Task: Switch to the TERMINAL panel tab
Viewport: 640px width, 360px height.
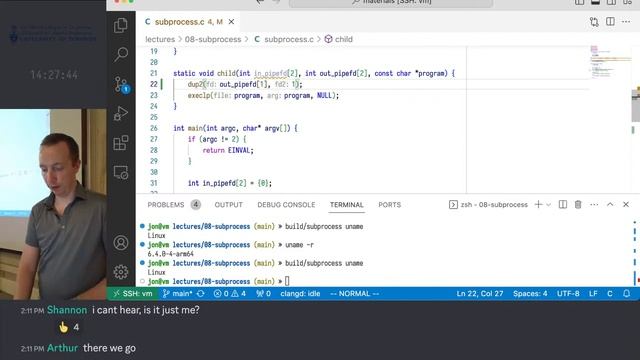Action: tap(347, 204)
